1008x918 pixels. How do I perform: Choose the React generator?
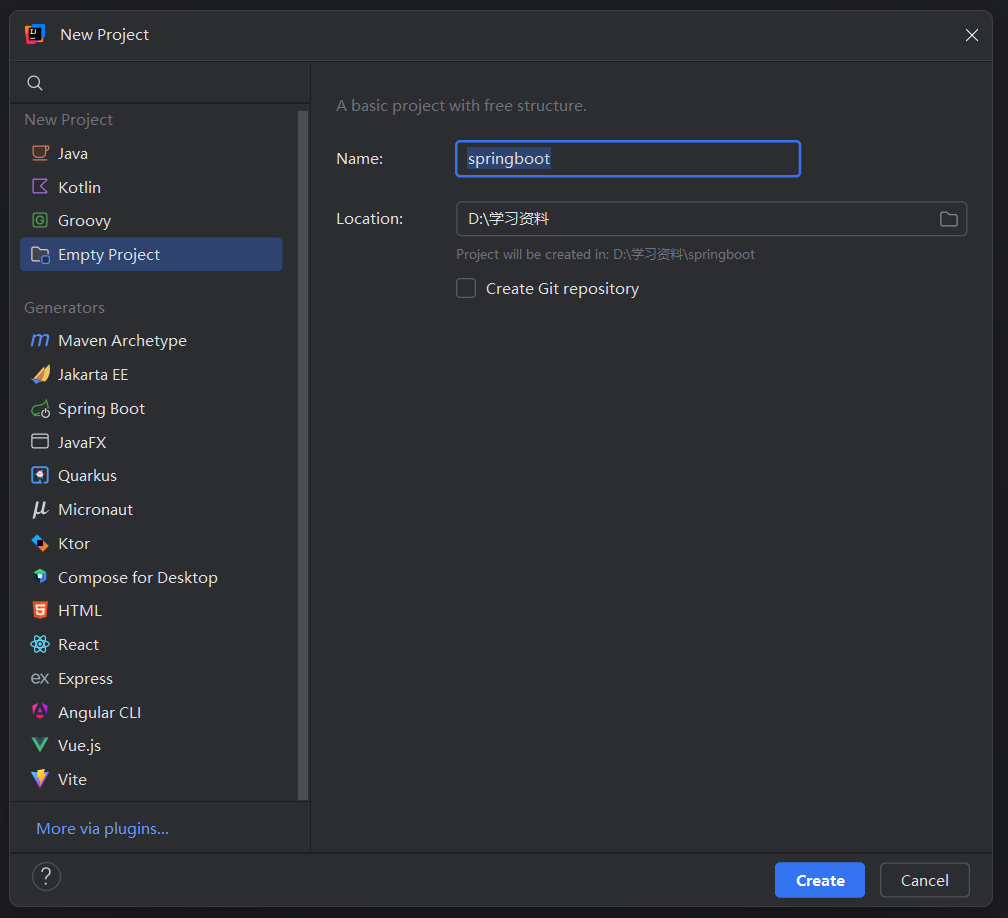pos(151,644)
